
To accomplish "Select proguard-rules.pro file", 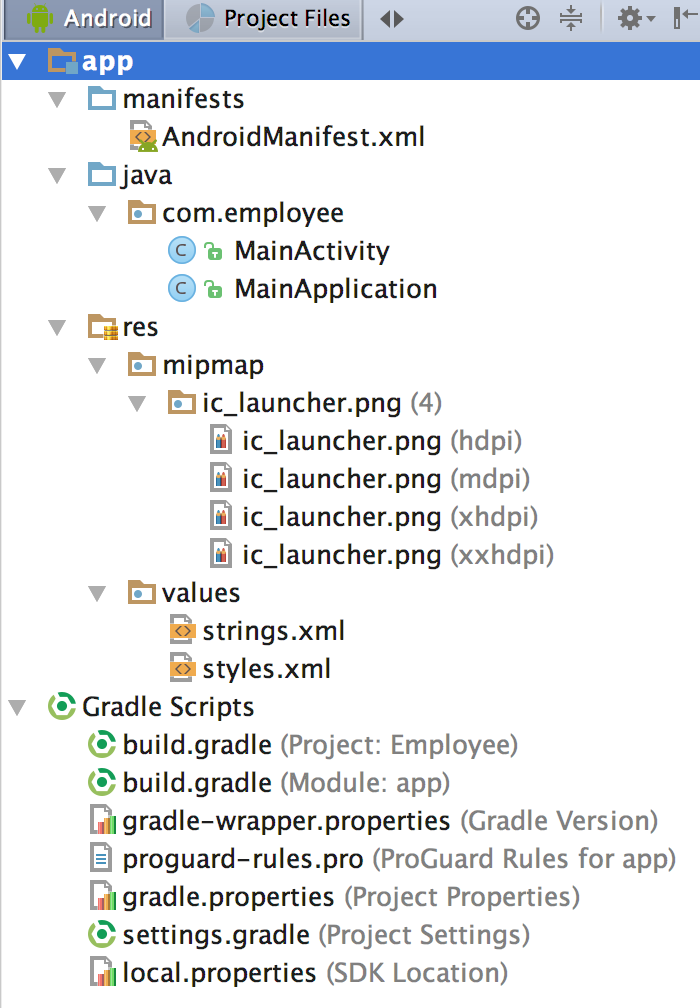I will (x=244, y=859).
